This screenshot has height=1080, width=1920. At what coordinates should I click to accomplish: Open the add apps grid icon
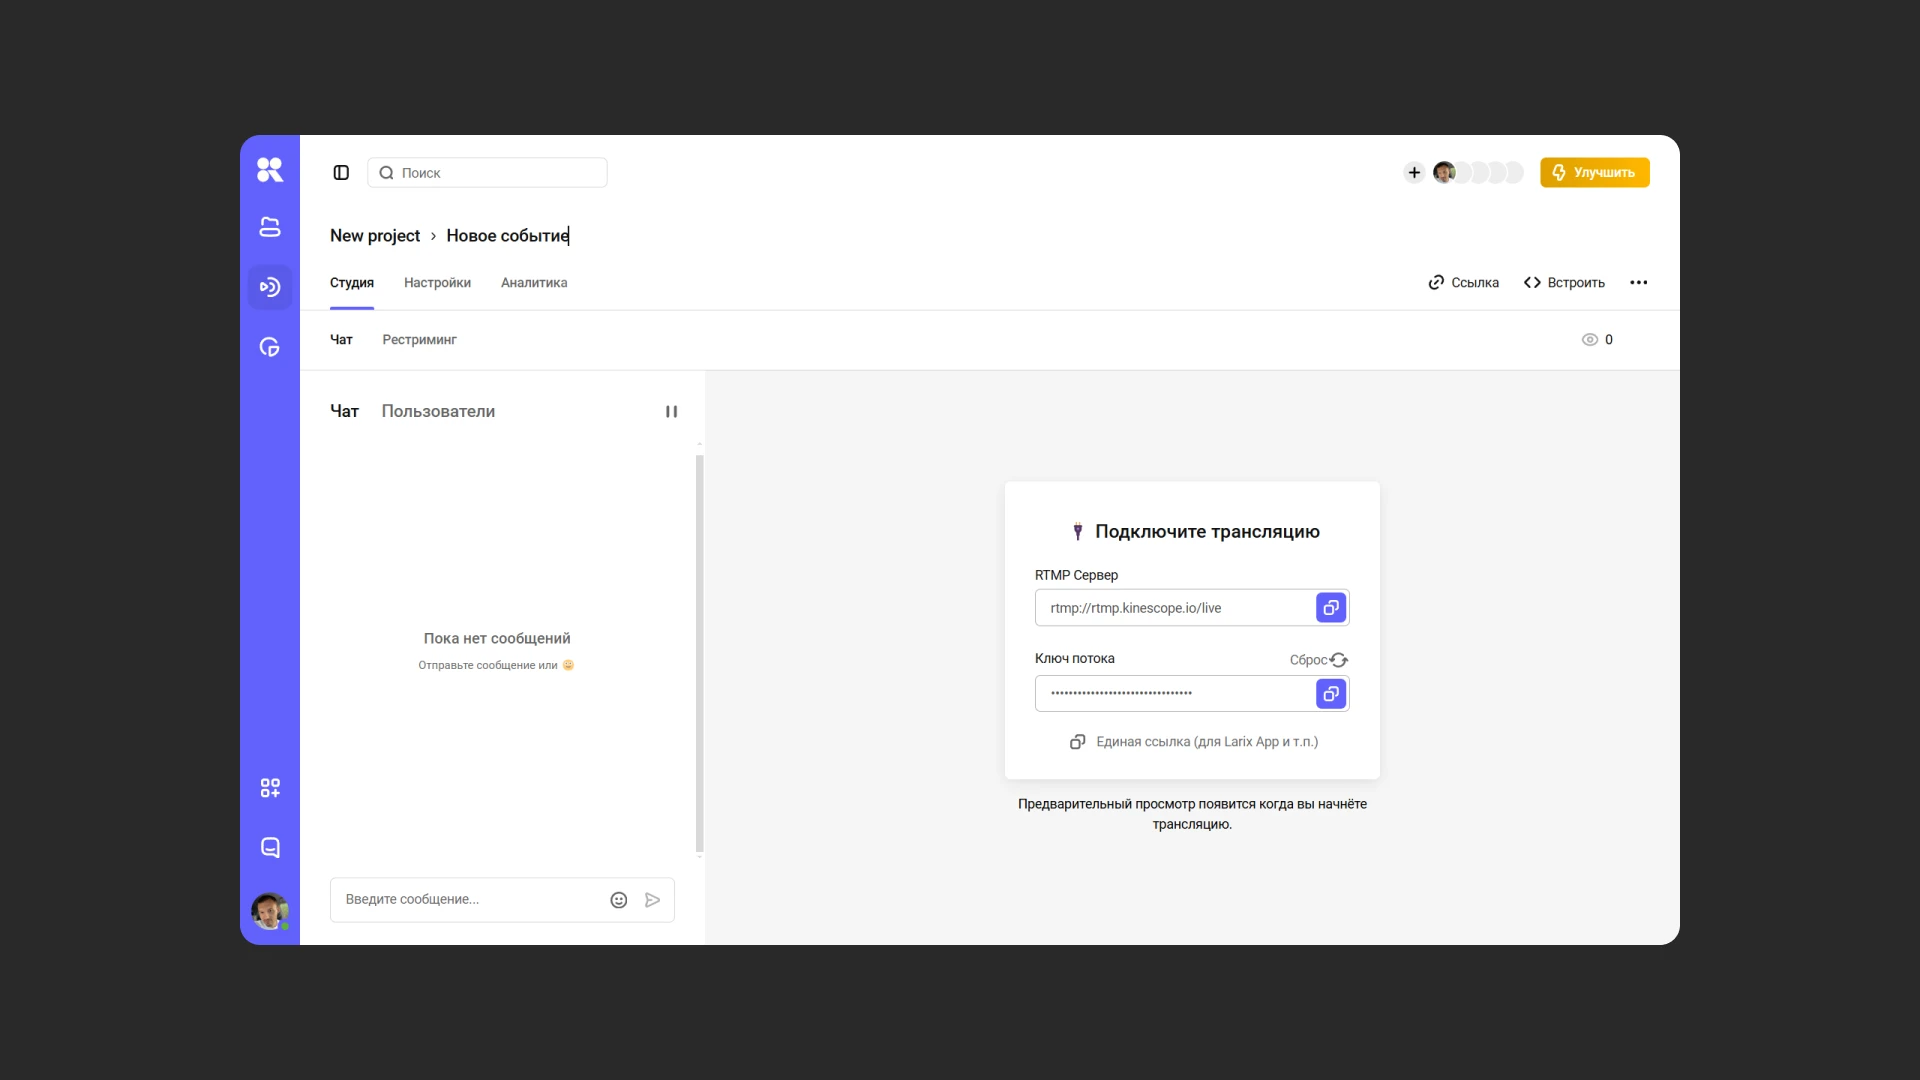(x=270, y=788)
